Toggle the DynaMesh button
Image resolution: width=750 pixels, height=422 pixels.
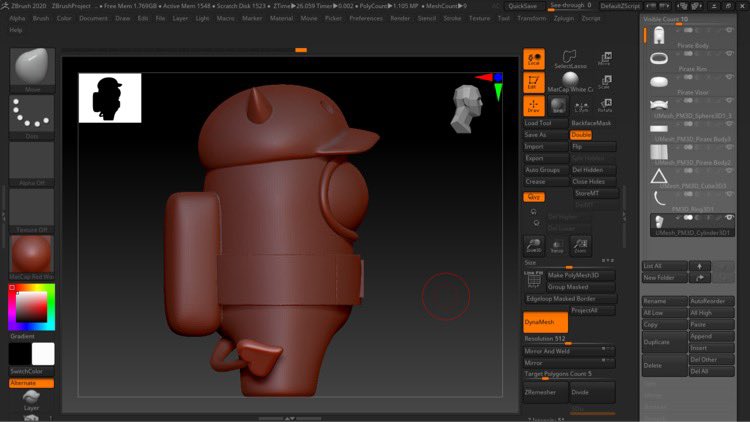(x=545, y=322)
